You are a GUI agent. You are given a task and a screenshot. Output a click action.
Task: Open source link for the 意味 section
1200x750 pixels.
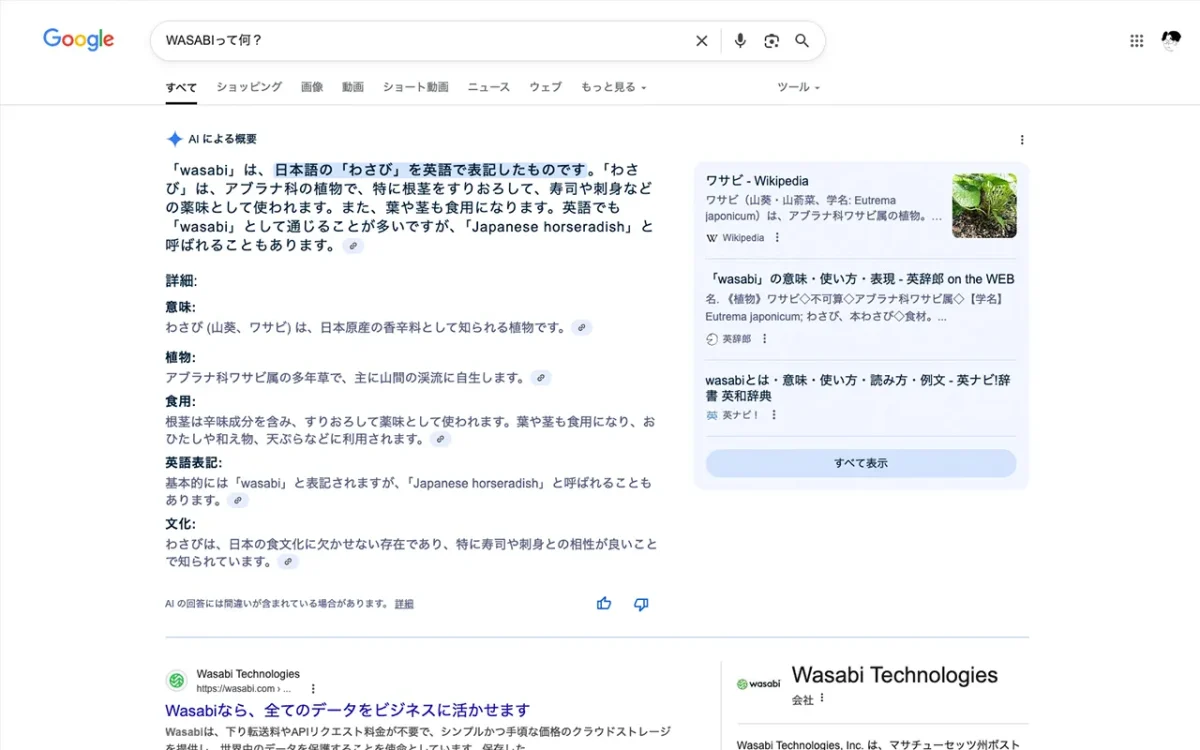coord(582,327)
